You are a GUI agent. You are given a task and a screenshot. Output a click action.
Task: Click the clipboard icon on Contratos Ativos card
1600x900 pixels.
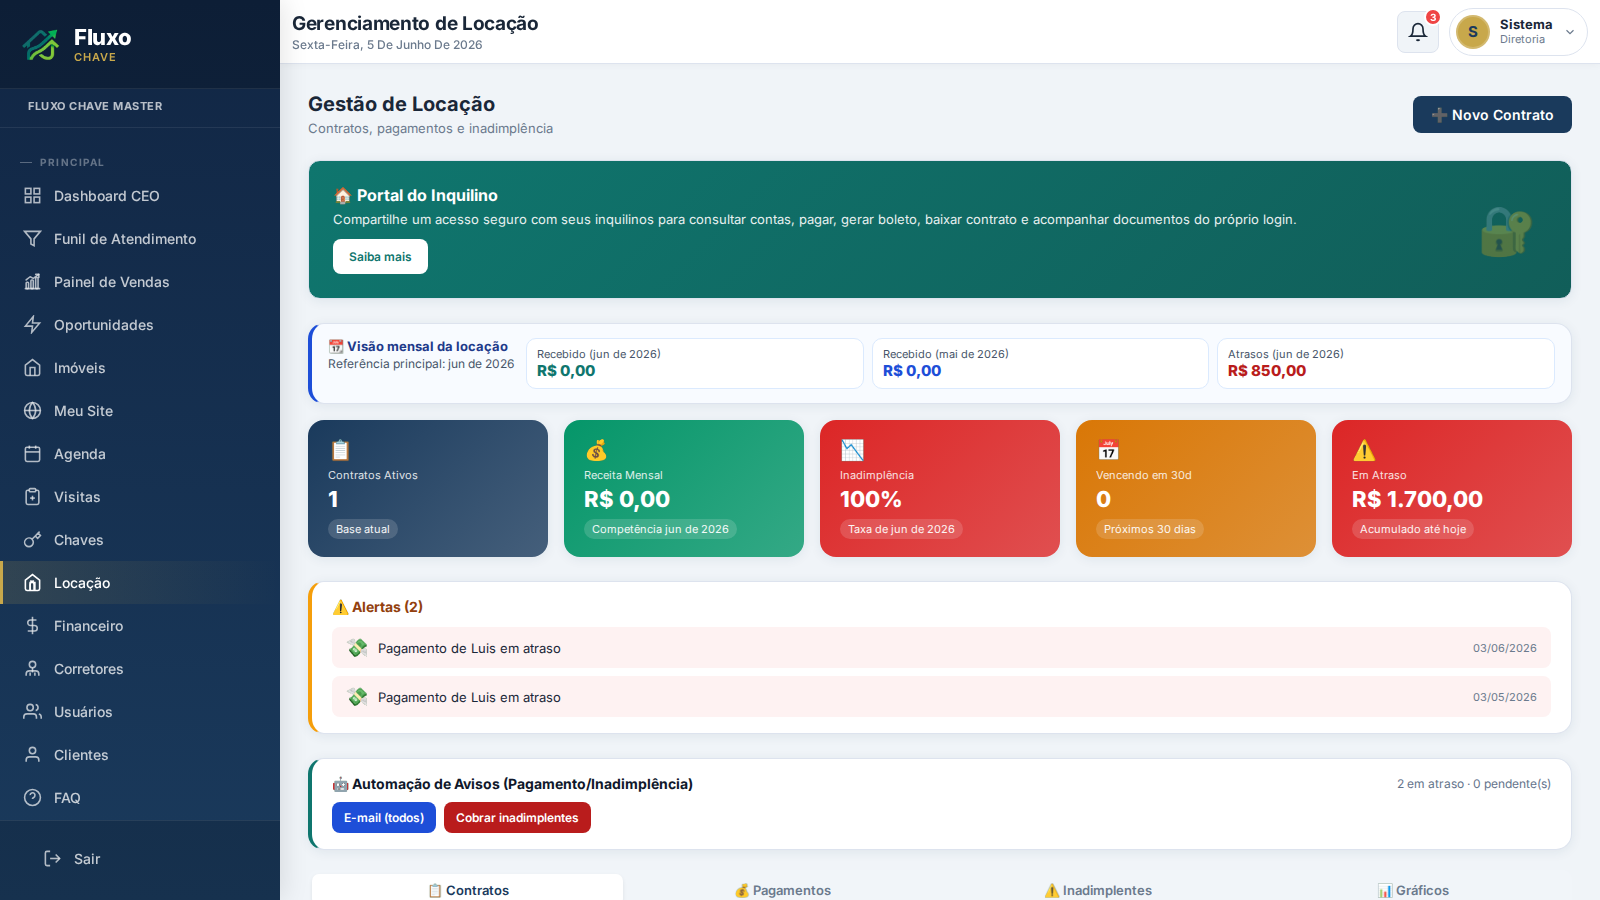(x=340, y=450)
